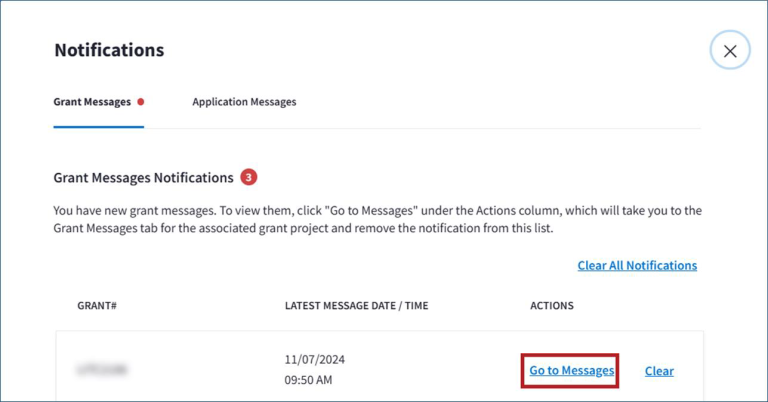Click the blue underline beneath Grant Messages tab

[99, 127]
